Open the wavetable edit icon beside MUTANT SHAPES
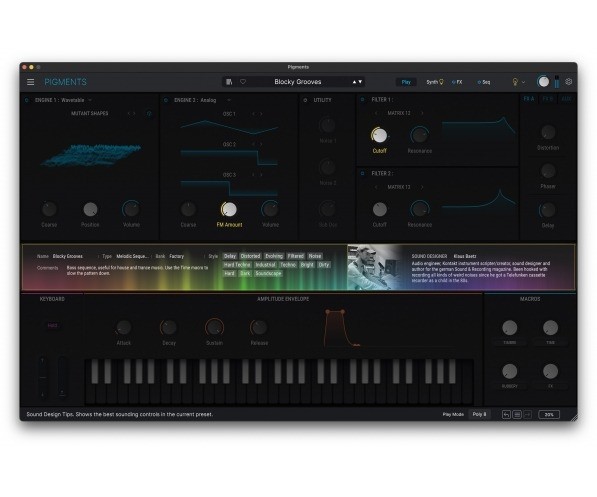 pyautogui.click(x=149, y=113)
